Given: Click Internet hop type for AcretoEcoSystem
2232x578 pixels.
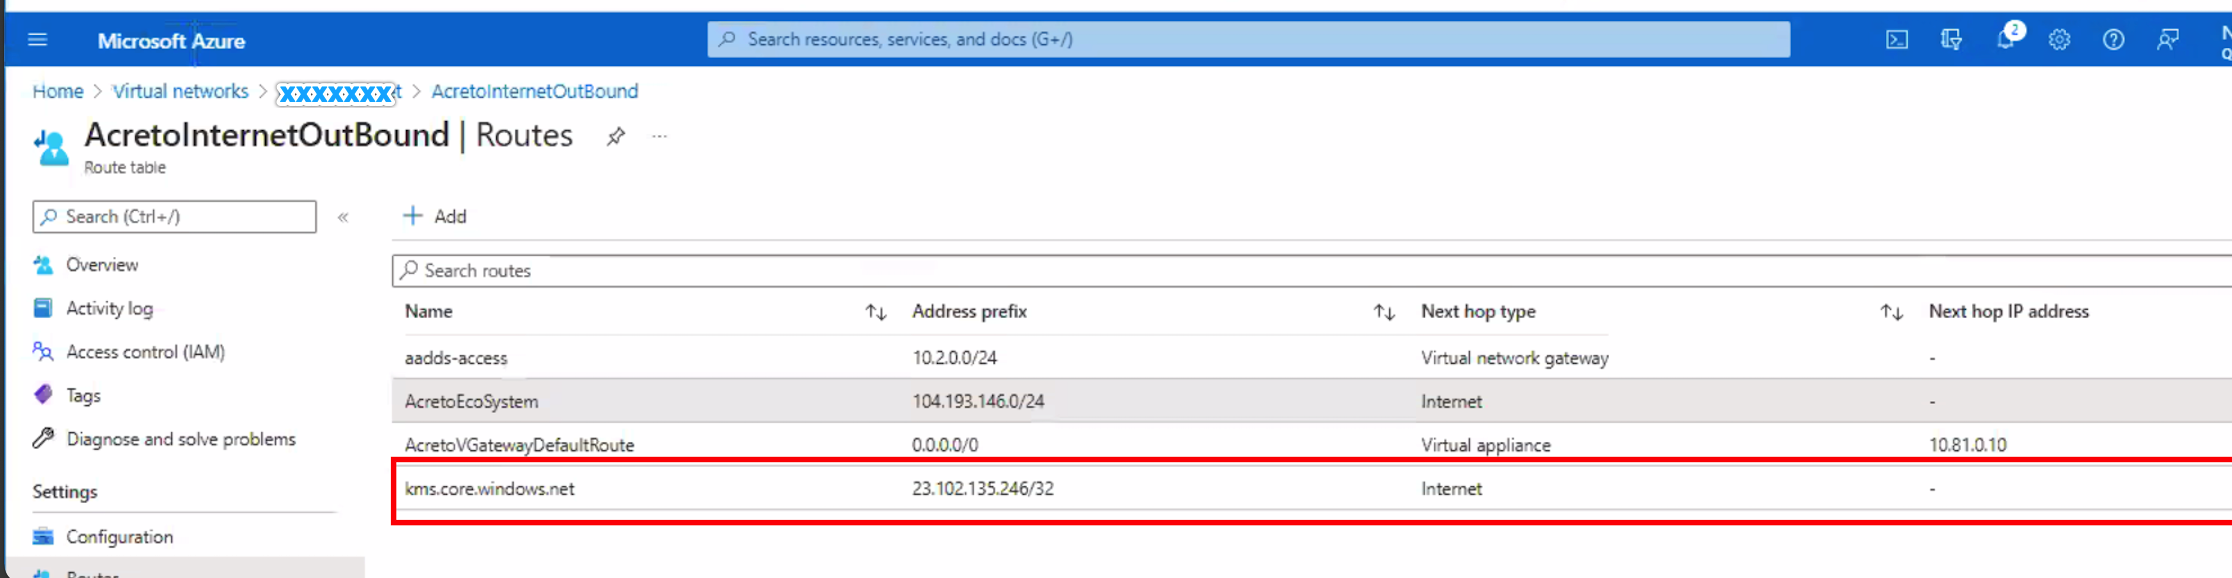Looking at the screenshot, I should coord(1452,401).
